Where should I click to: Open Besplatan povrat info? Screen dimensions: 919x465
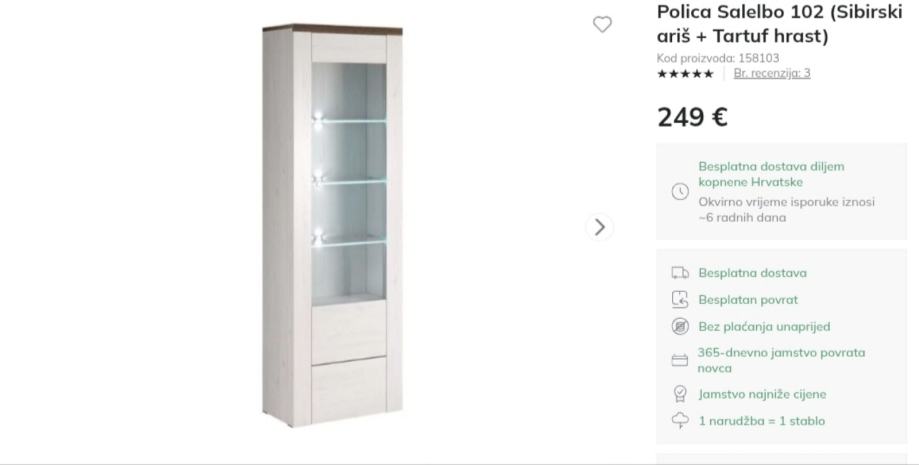point(748,300)
